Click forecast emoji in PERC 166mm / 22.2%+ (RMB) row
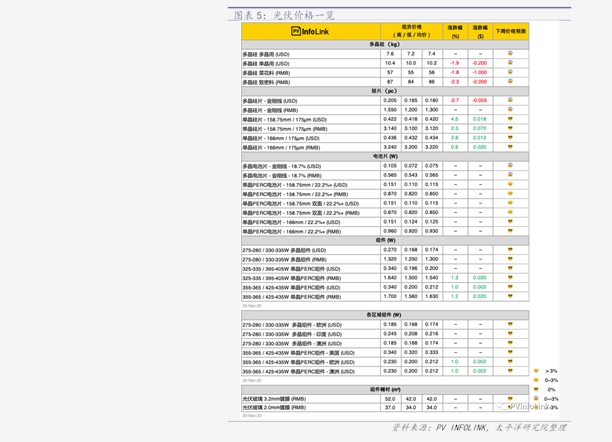612x442 pixels. [510, 231]
